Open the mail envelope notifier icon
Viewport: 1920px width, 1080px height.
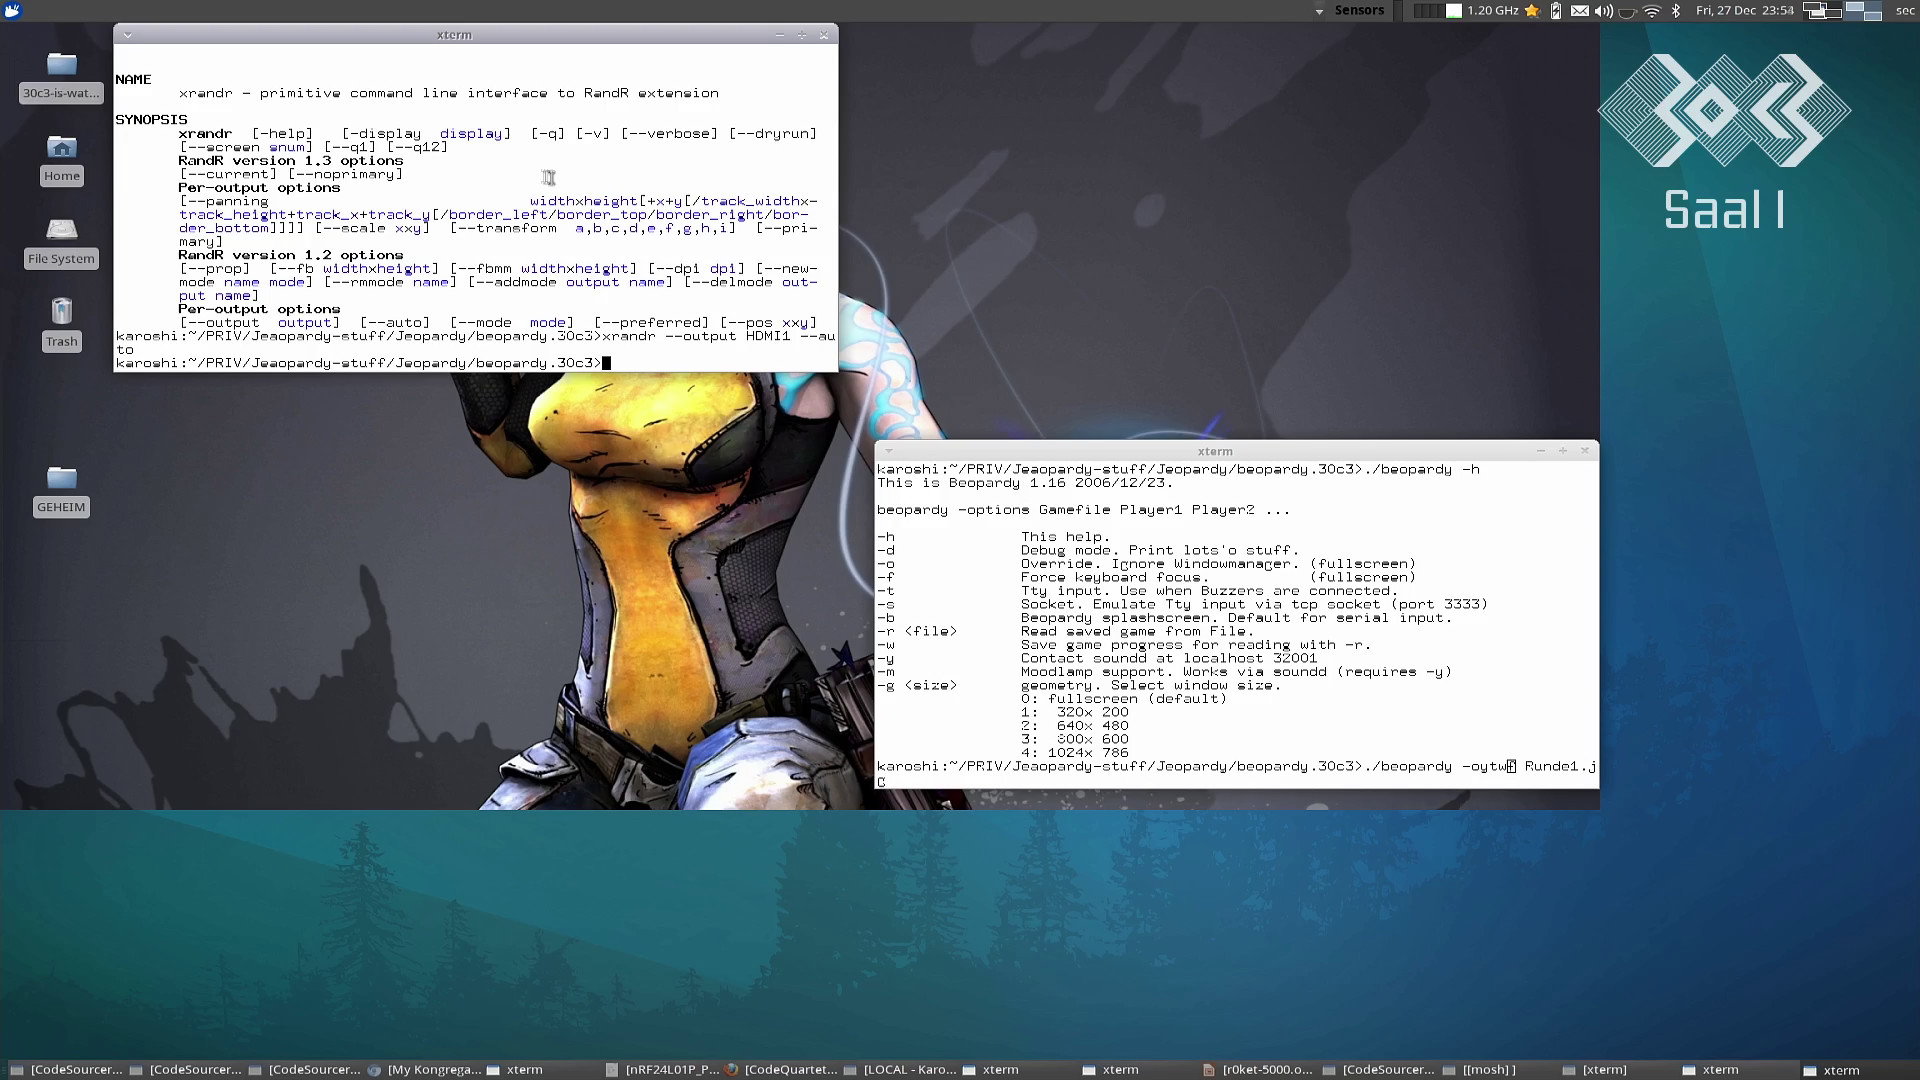(x=1580, y=10)
